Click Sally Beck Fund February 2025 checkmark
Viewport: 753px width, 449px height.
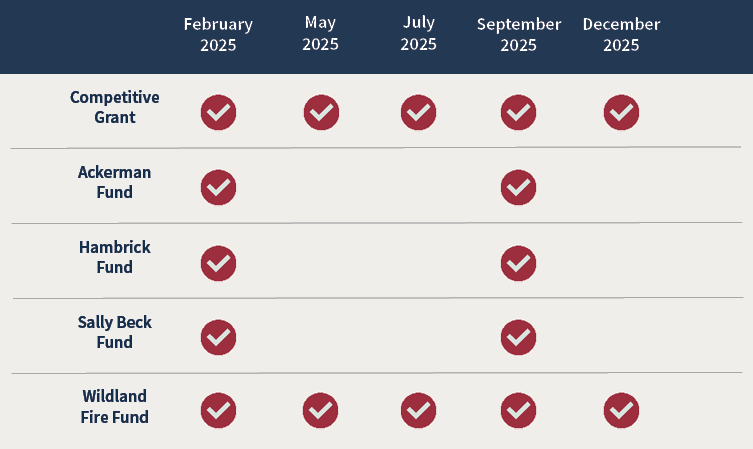click(x=219, y=338)
